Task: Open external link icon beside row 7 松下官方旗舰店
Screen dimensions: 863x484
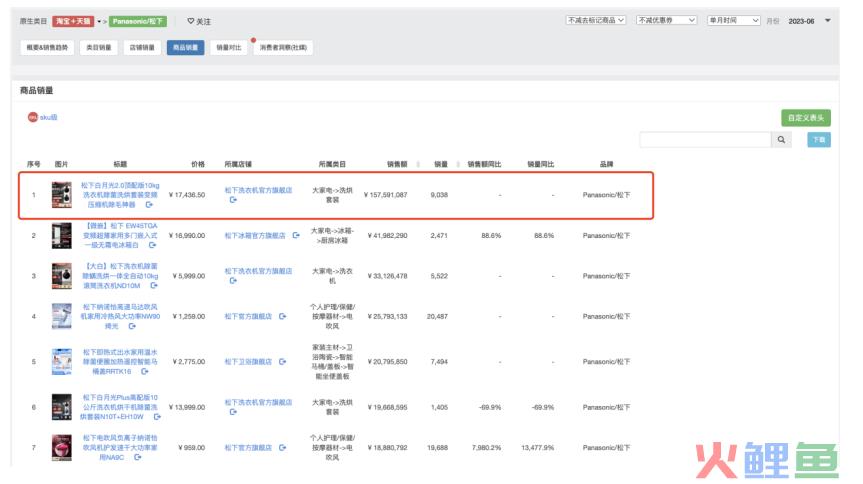Action: 282,448
